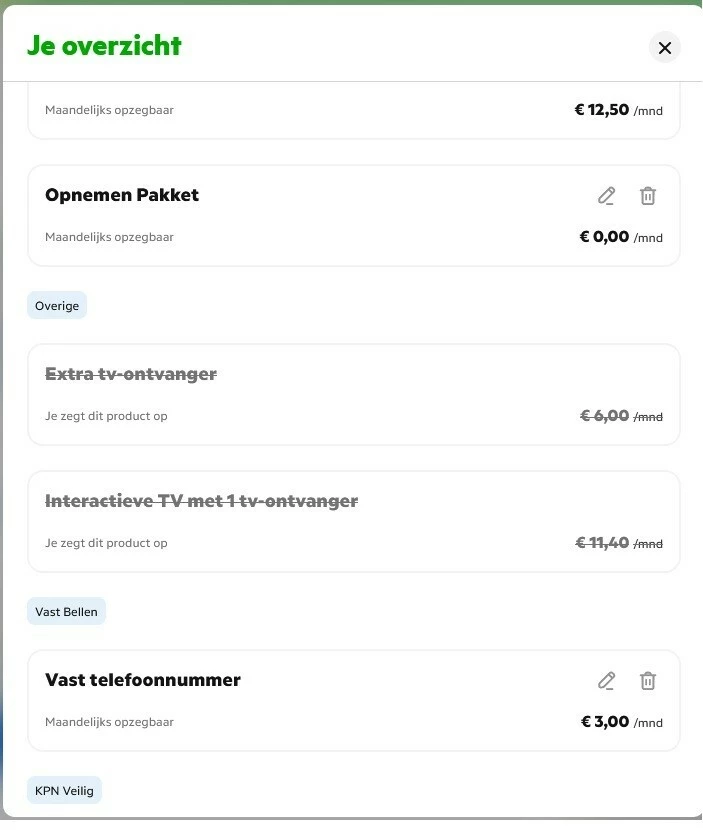Close the Je overzicht dialog
The height and width of the screenshot is (830, 703).
coord(665,47)
